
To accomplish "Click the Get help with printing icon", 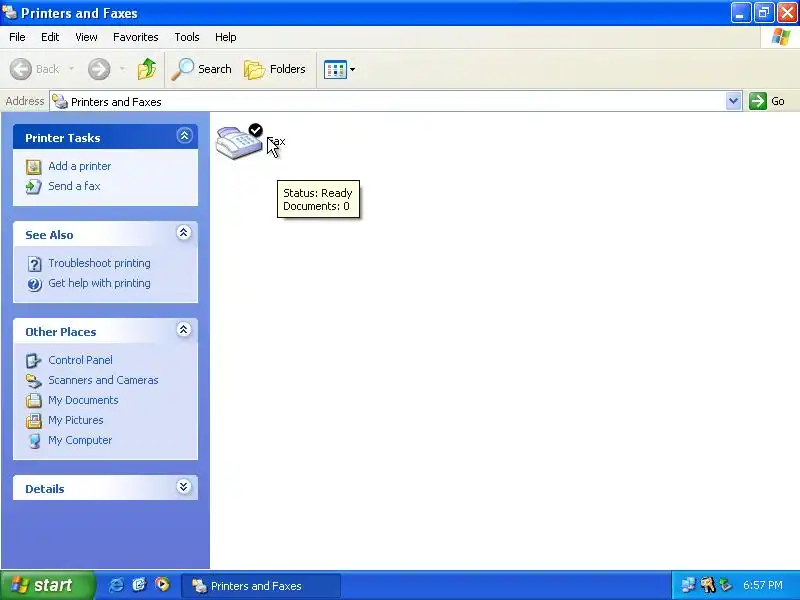I will 34,284.
